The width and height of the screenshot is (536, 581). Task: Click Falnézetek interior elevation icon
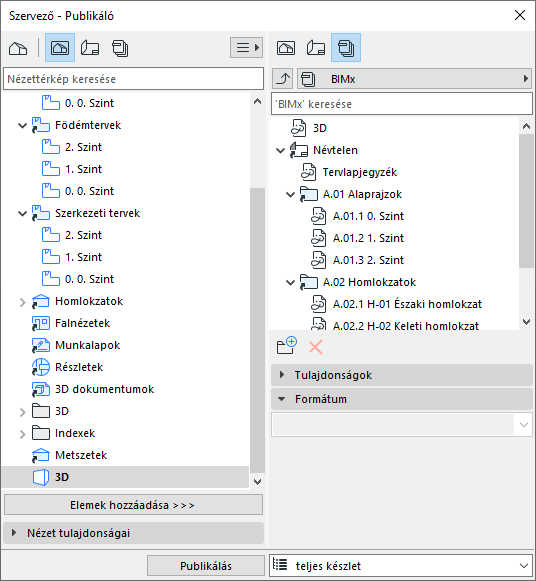(x=41, y=323)
